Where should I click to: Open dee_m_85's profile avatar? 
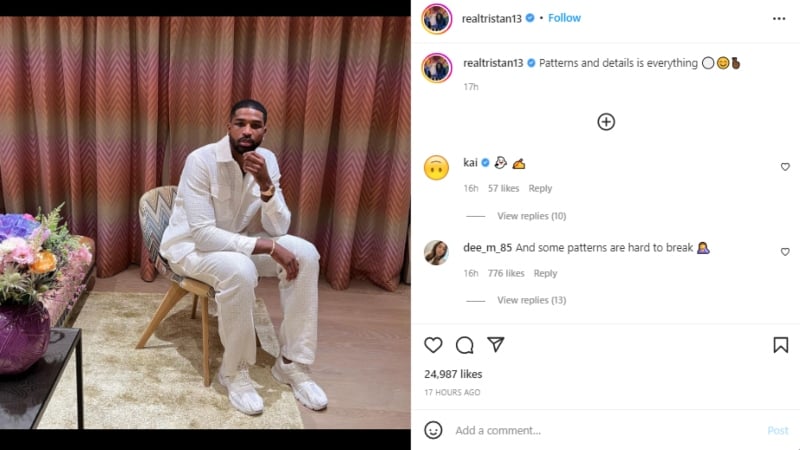point(436,252)
